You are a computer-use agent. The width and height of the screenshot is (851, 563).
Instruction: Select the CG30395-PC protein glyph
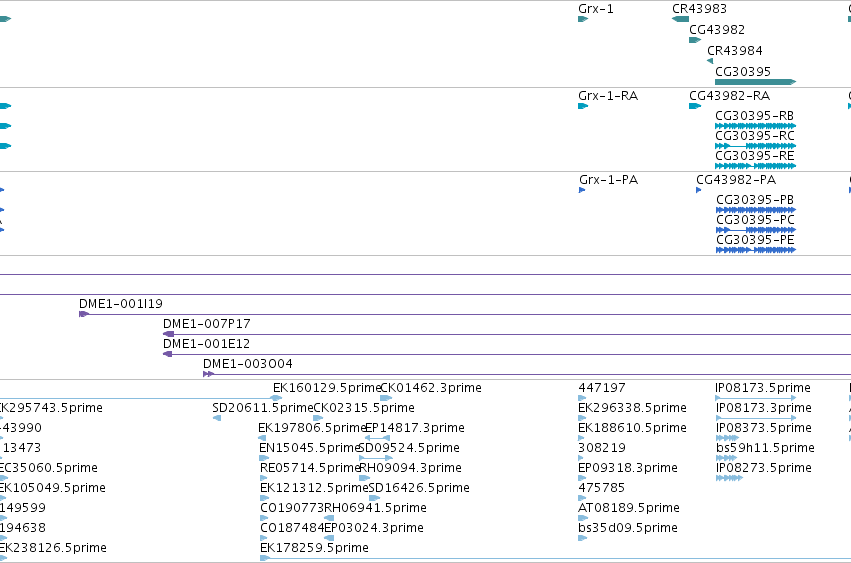click(756, 230)
